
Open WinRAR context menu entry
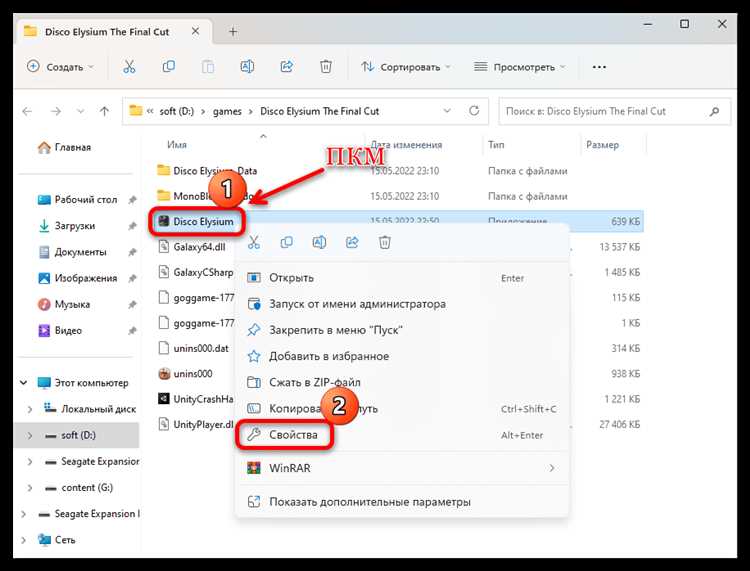(403, 468)
